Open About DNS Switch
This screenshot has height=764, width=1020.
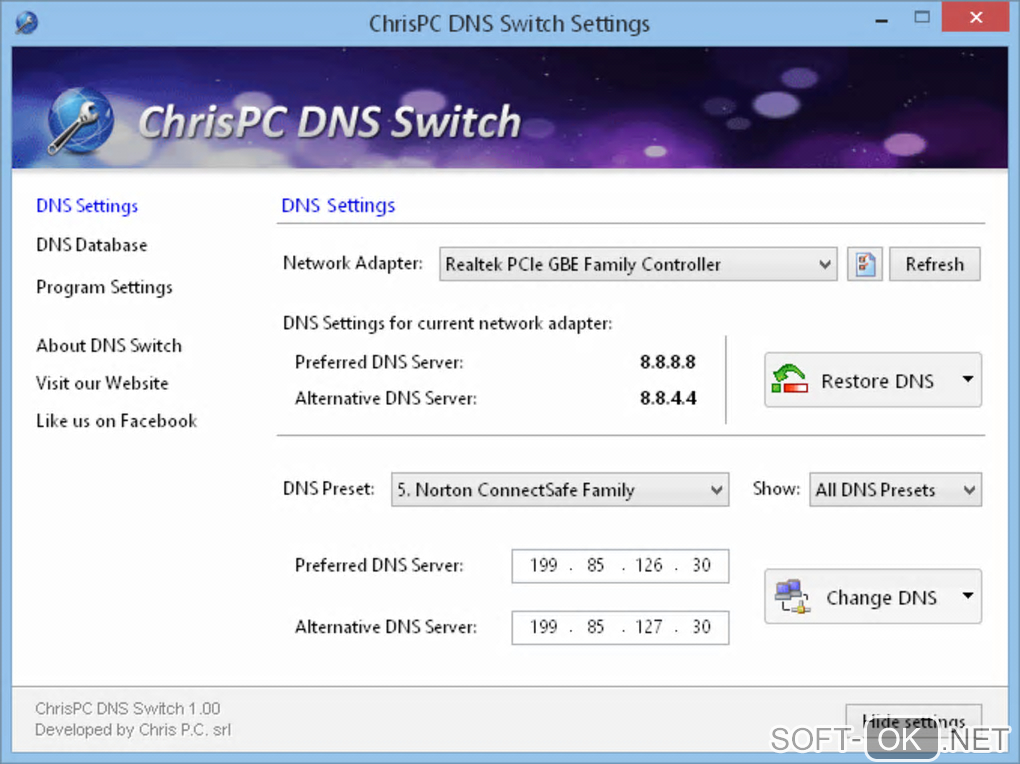click(x=109, y=346)
